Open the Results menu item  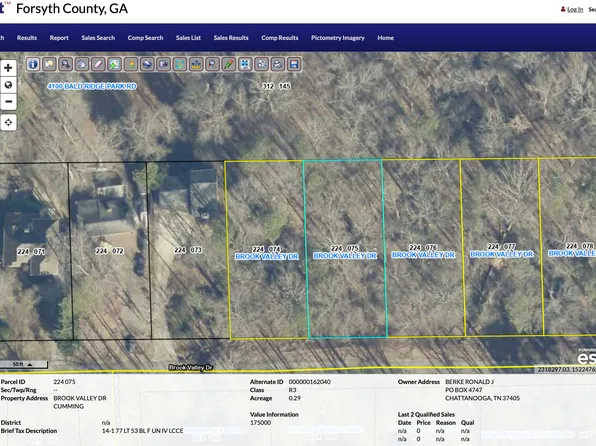click(x=27, y=38)
